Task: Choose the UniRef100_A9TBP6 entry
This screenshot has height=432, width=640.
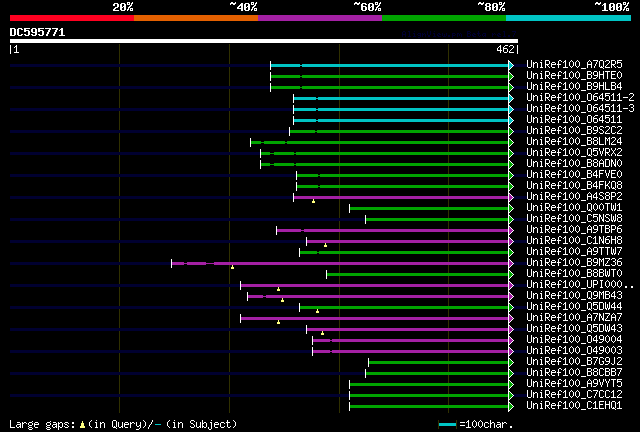Action: pyautogui.click(x=574, y=230)
